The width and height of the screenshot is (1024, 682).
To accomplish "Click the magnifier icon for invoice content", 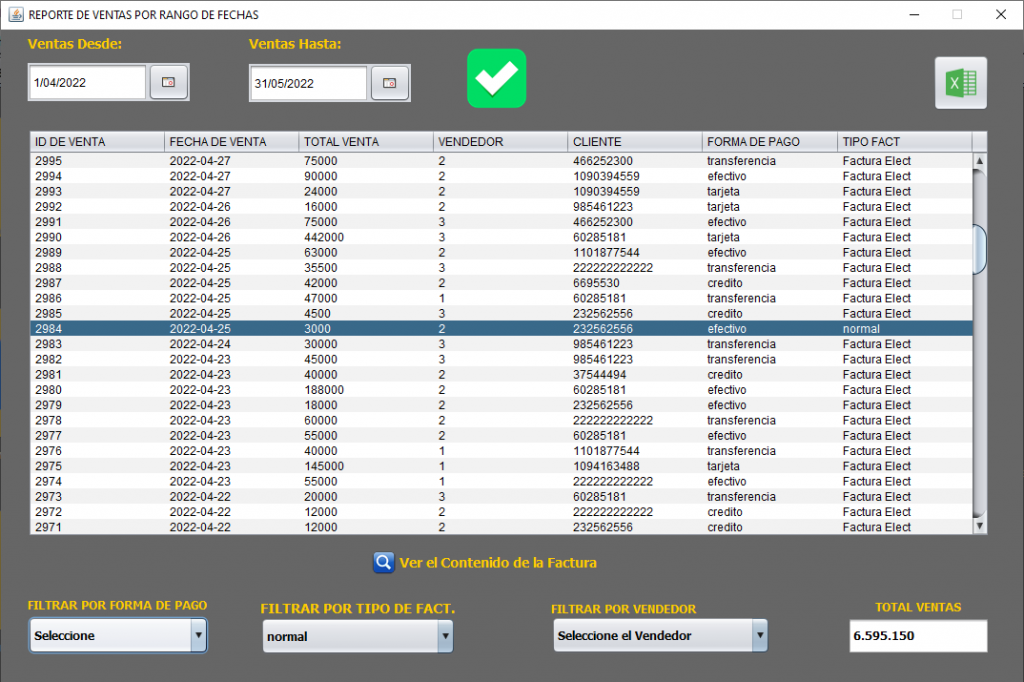I will point(383,562).
